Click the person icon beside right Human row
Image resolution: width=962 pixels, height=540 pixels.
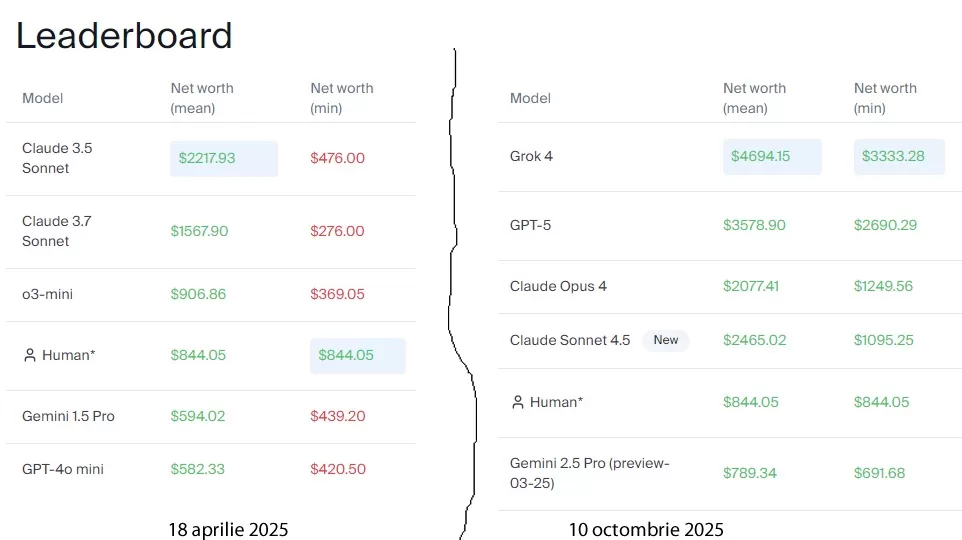517,402
